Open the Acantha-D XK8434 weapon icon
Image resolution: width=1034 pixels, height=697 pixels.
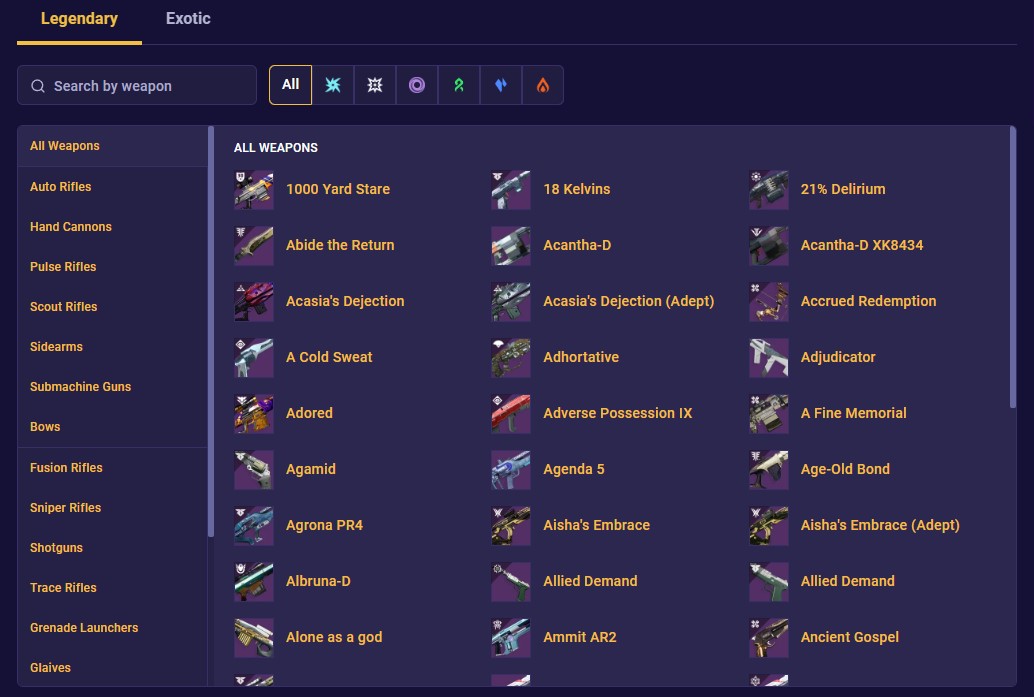click(769, 246)
